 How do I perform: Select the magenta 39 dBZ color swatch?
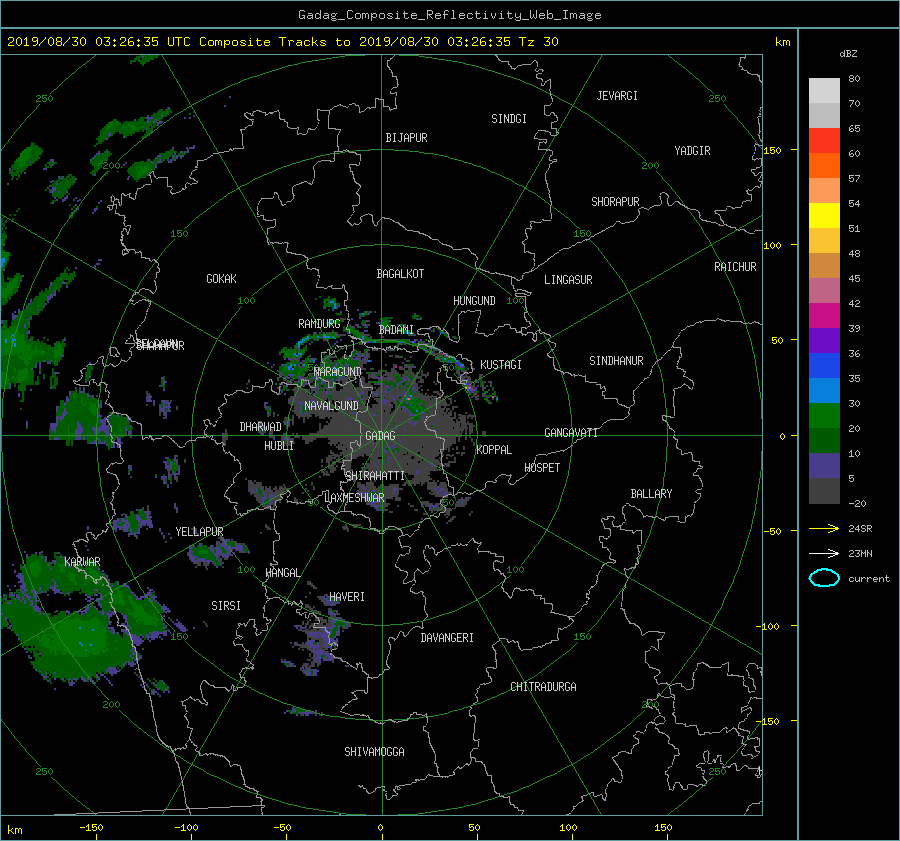[824, 315]
